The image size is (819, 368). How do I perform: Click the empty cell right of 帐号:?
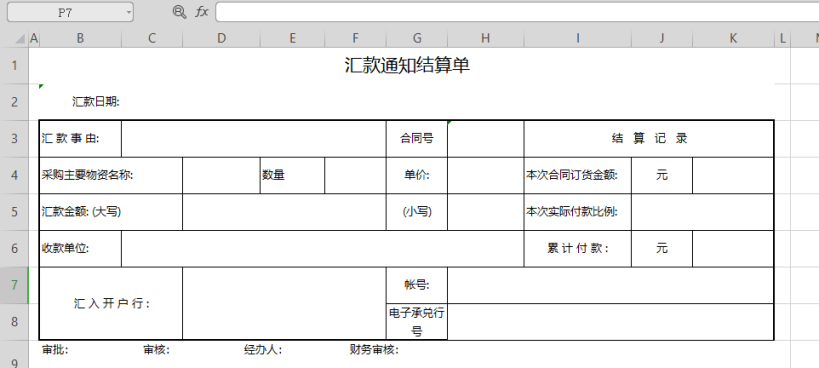click(610, 285)
